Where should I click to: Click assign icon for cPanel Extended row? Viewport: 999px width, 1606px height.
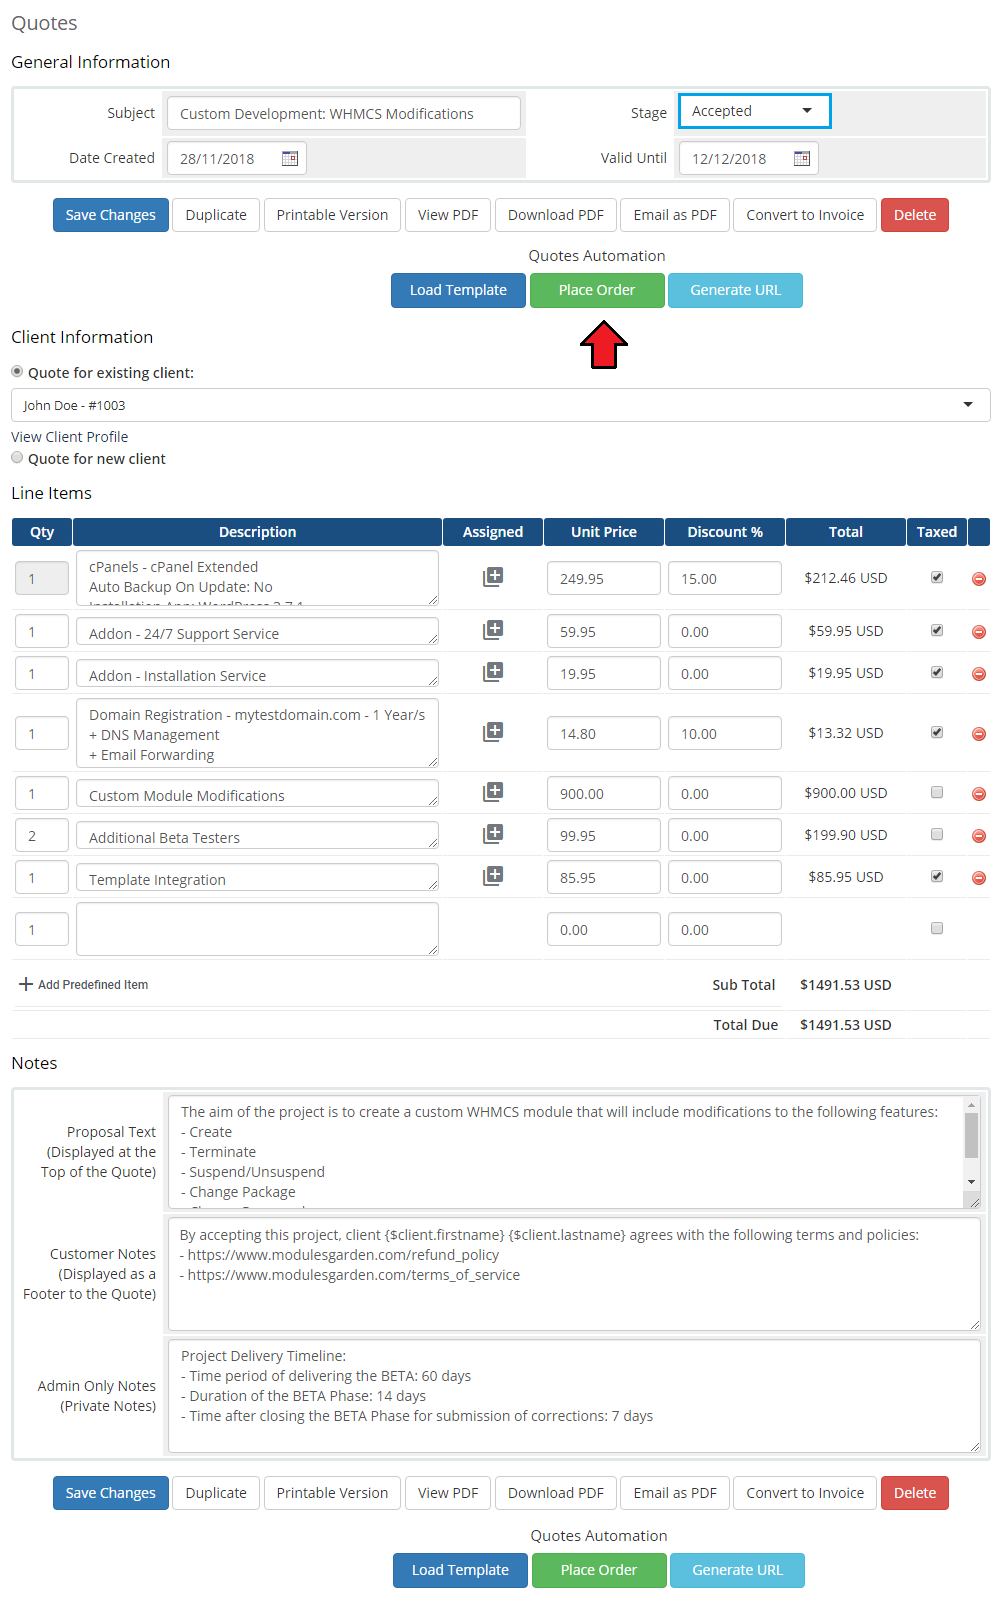point(493,577)
